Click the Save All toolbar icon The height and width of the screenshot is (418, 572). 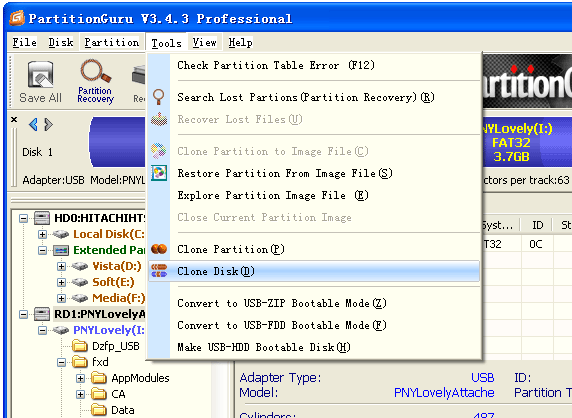[40, 75]
